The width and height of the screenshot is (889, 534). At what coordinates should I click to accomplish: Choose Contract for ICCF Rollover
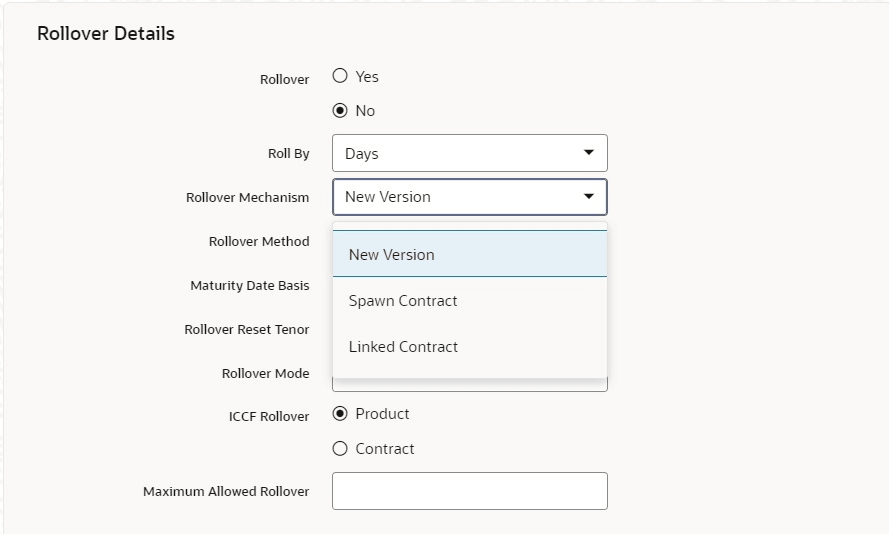coord(340,448)
